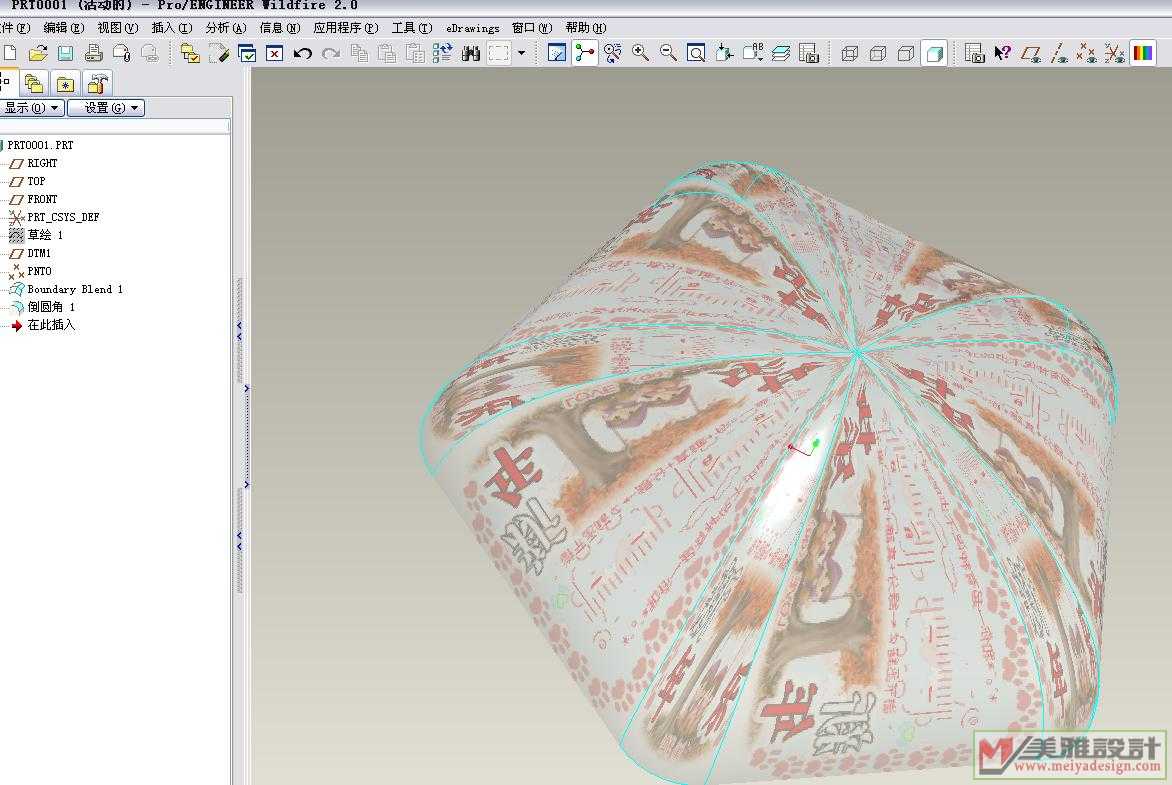Open the 编辑 menu
The height and width of the screenshot is (785, 1172).
point(64,28)
